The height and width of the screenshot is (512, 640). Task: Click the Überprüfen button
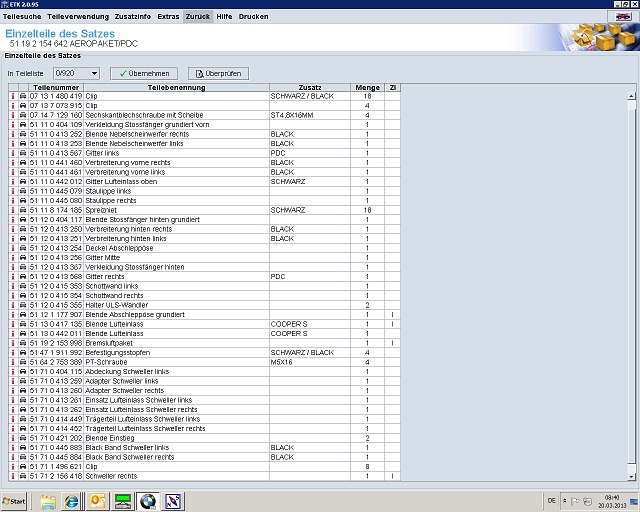217,73
